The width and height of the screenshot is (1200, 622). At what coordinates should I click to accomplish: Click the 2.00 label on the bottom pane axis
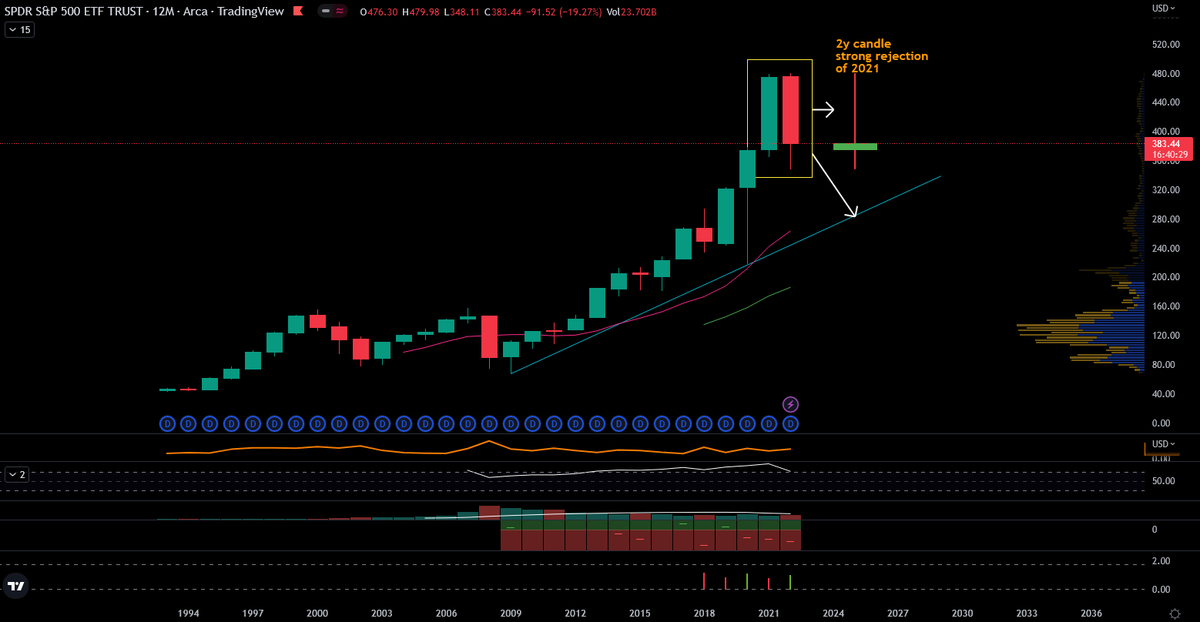pos(1159,561)
